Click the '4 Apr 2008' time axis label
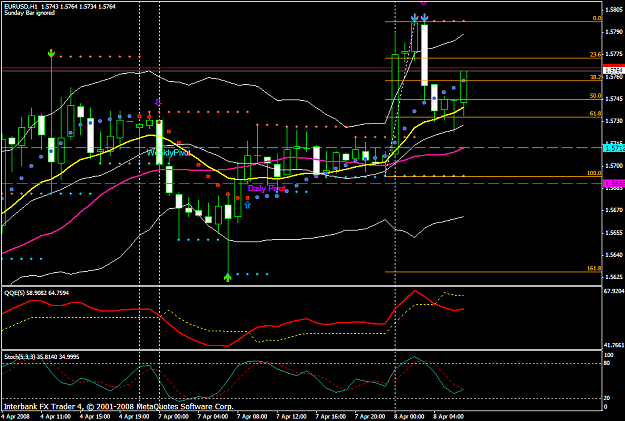 (x=15, y=416)
